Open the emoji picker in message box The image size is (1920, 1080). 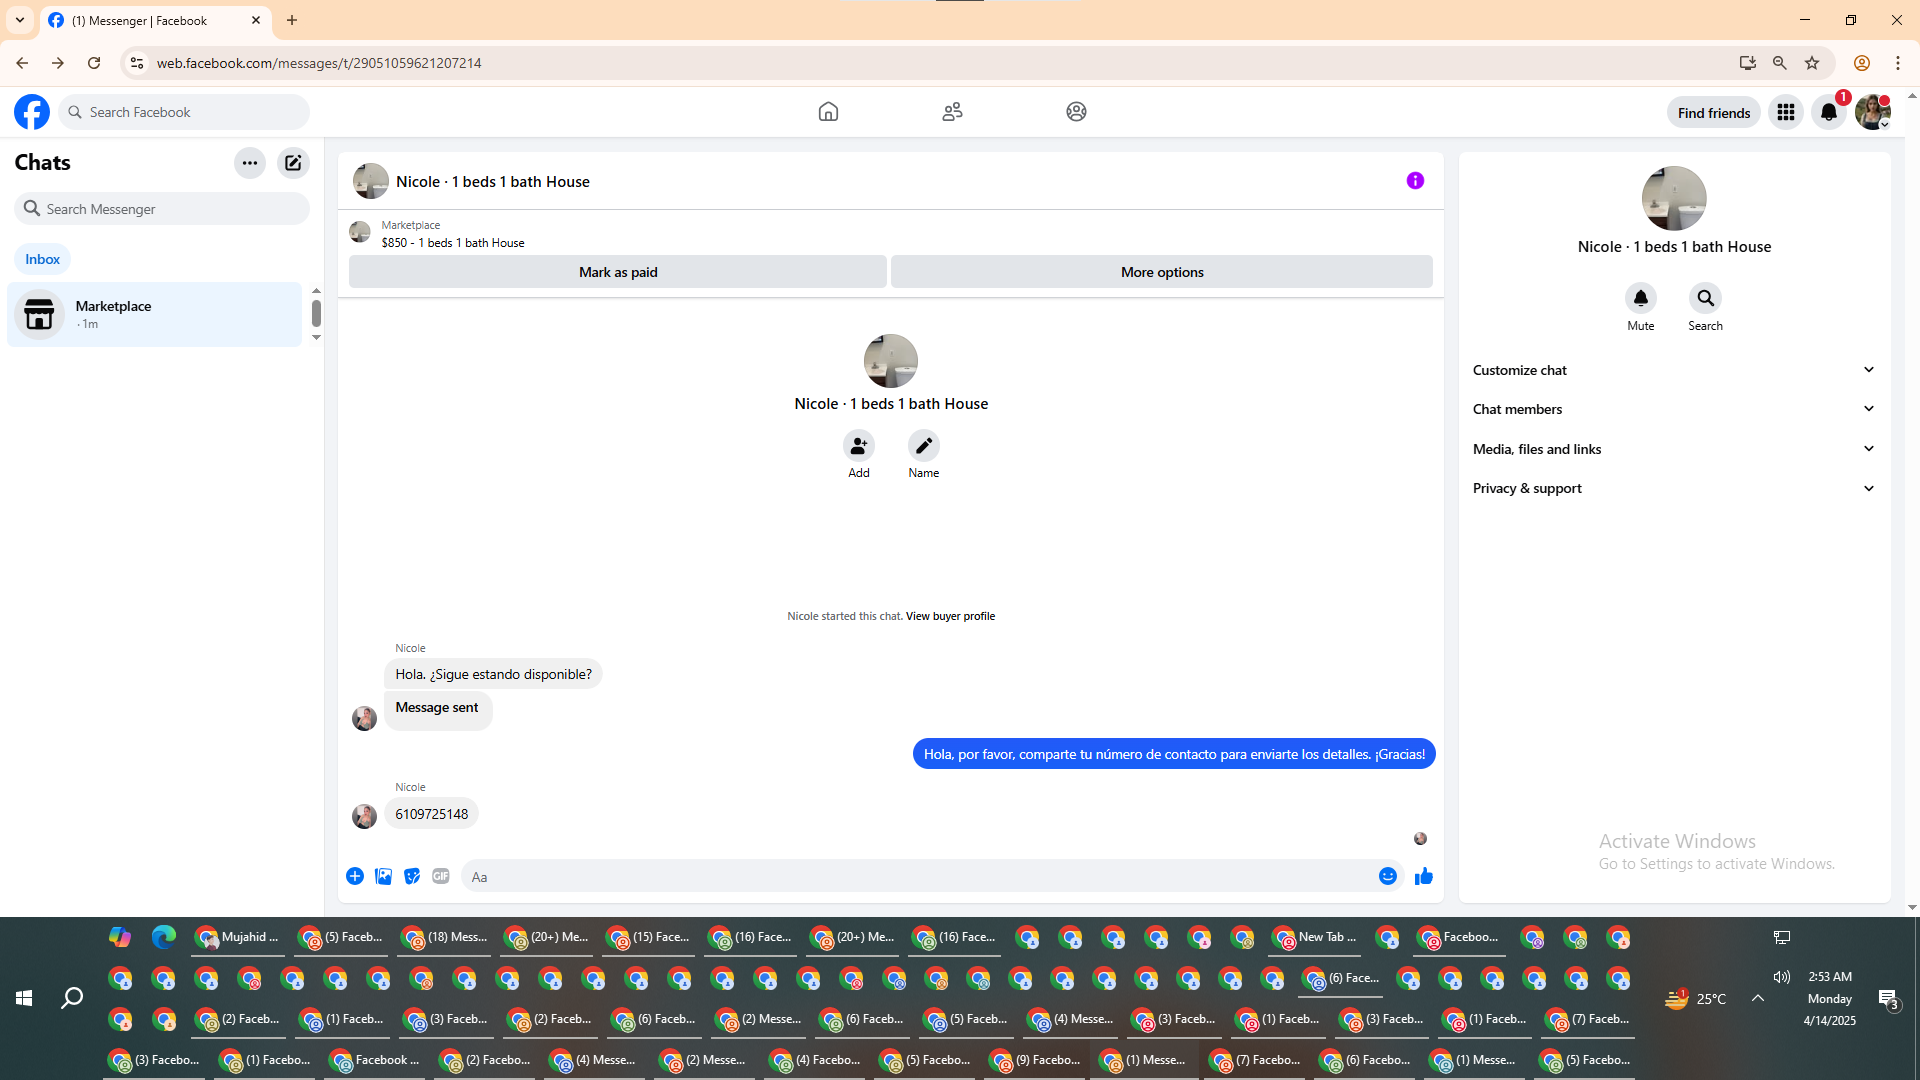1388,877
